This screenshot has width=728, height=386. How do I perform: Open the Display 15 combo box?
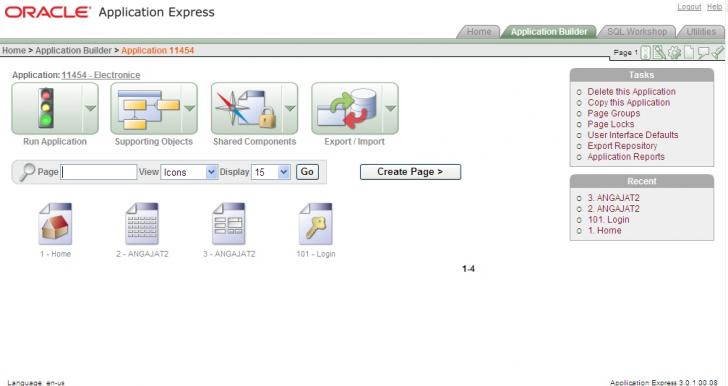[x=271, y=172]
